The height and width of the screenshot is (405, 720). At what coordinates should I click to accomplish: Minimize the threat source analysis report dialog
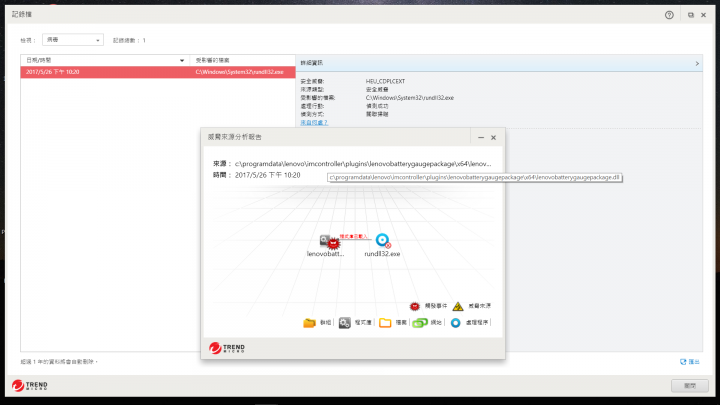click(481, 137)
